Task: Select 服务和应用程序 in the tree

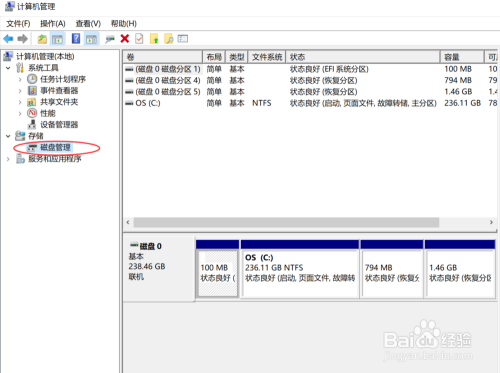Action: (55, 159)
